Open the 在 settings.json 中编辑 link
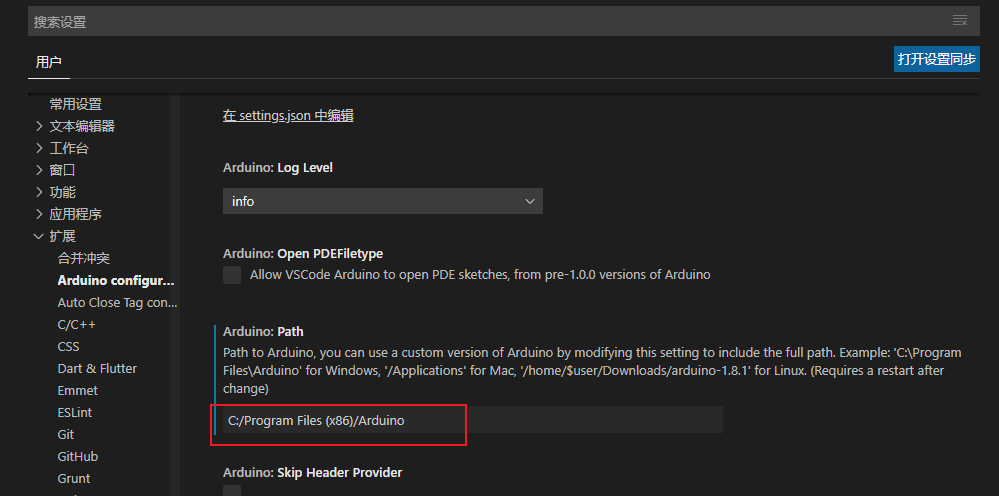The height and width of the screenshot is (496, 999). (288, 116)
